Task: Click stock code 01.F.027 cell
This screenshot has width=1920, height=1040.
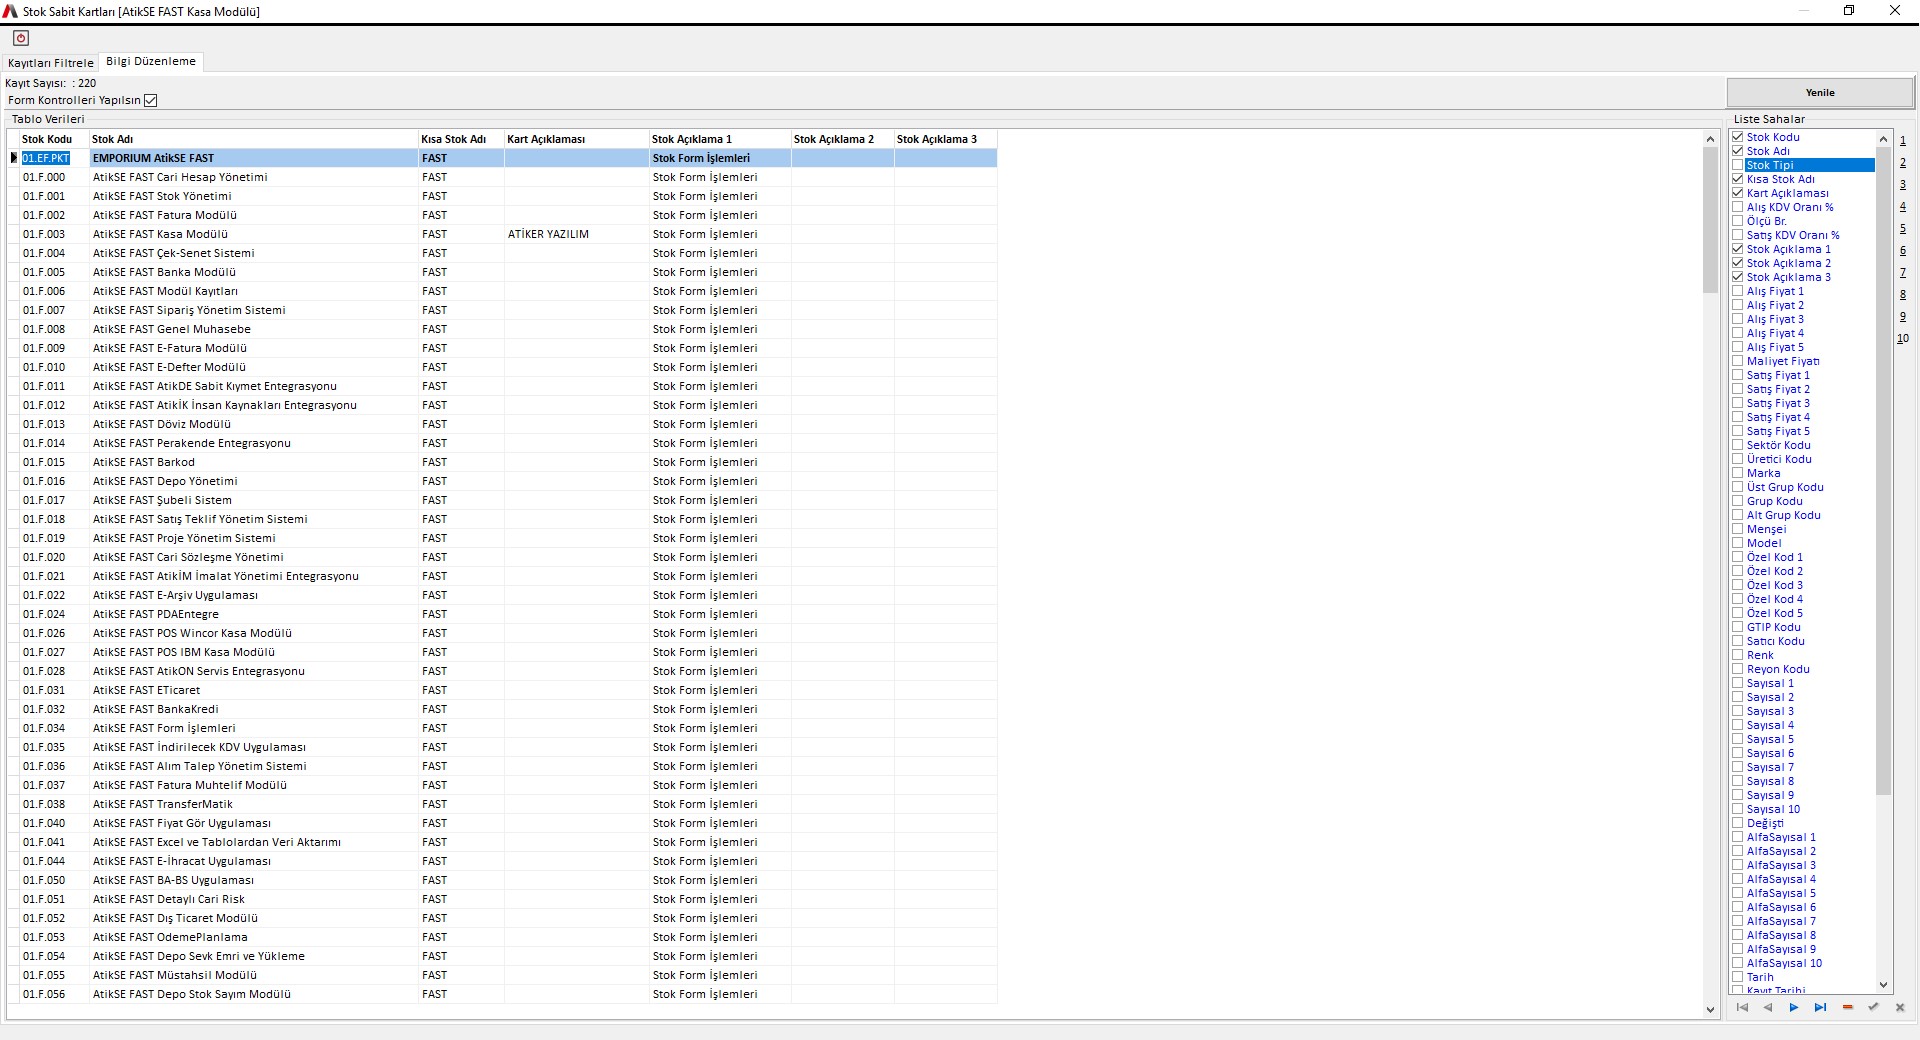Action: point(54,652)
